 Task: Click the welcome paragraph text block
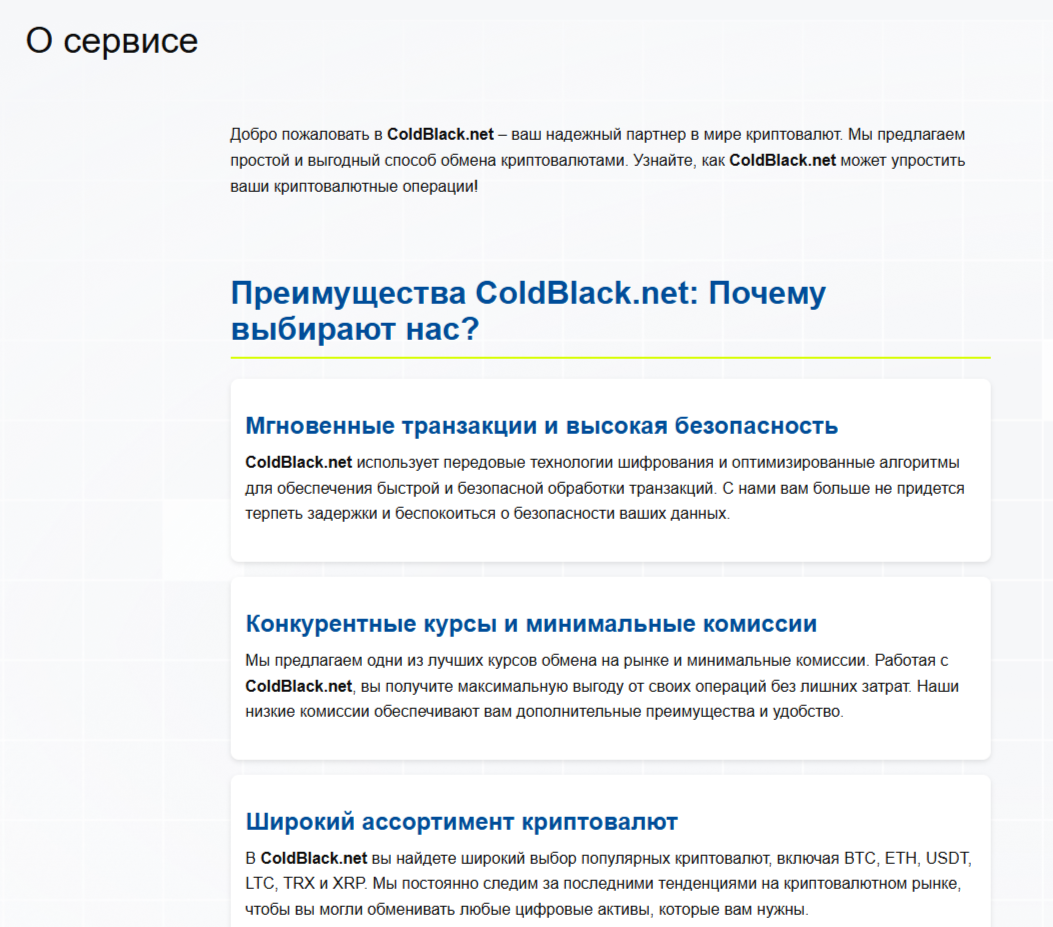tap(598, 159)
